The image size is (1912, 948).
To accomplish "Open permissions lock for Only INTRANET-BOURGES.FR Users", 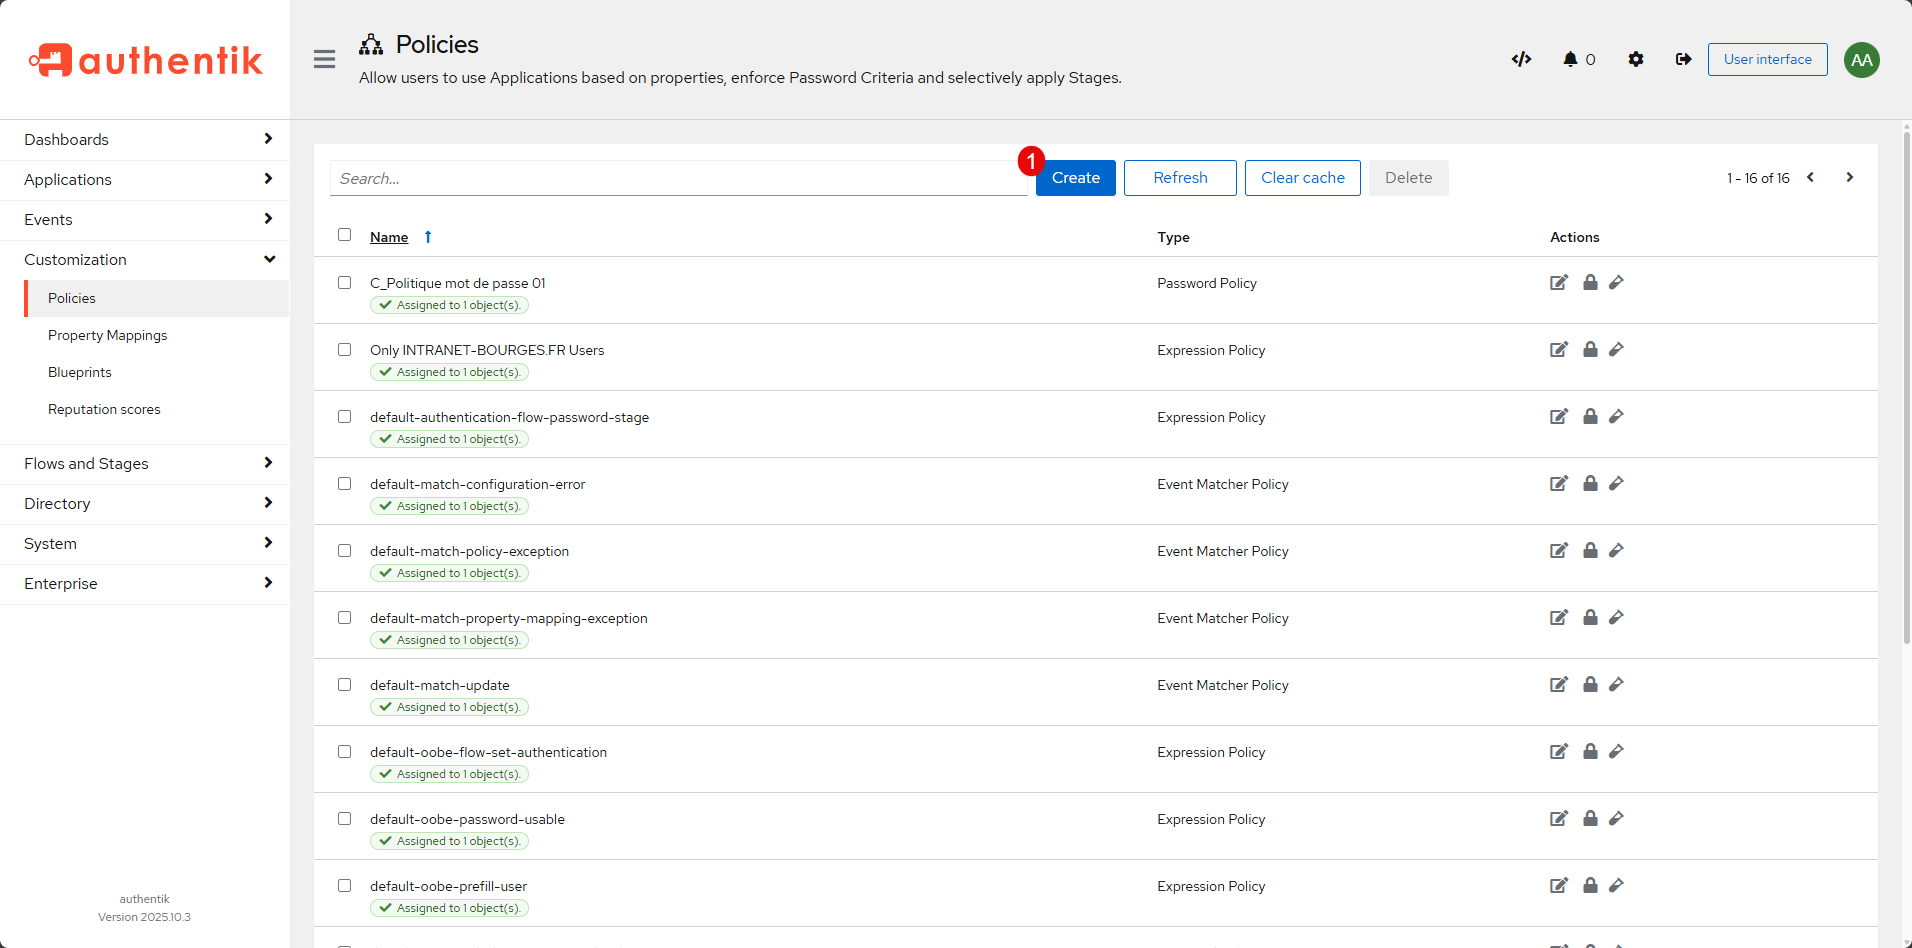I will point(1590,350).
